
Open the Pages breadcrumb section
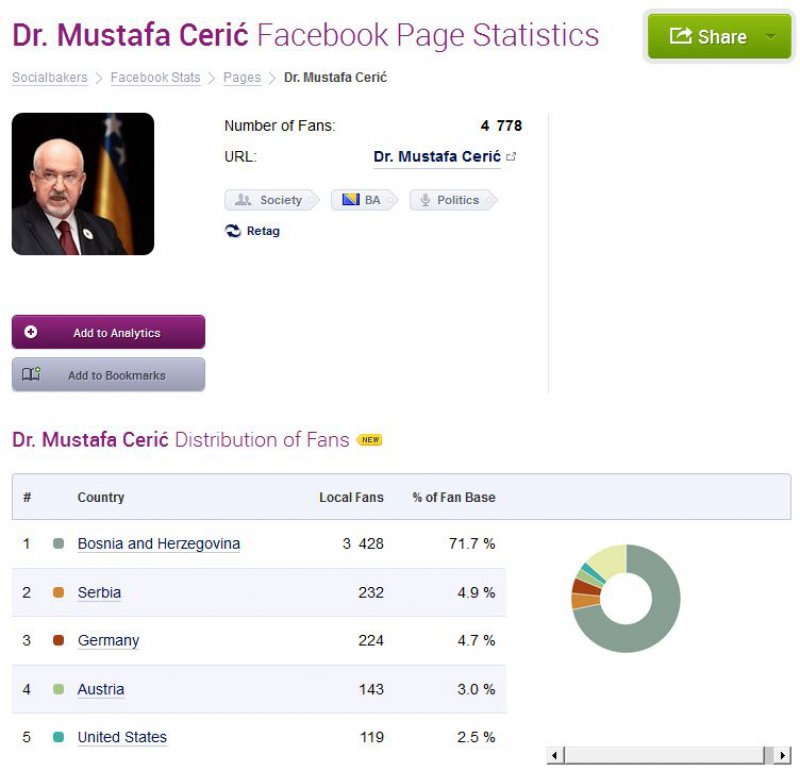(242, 77)
